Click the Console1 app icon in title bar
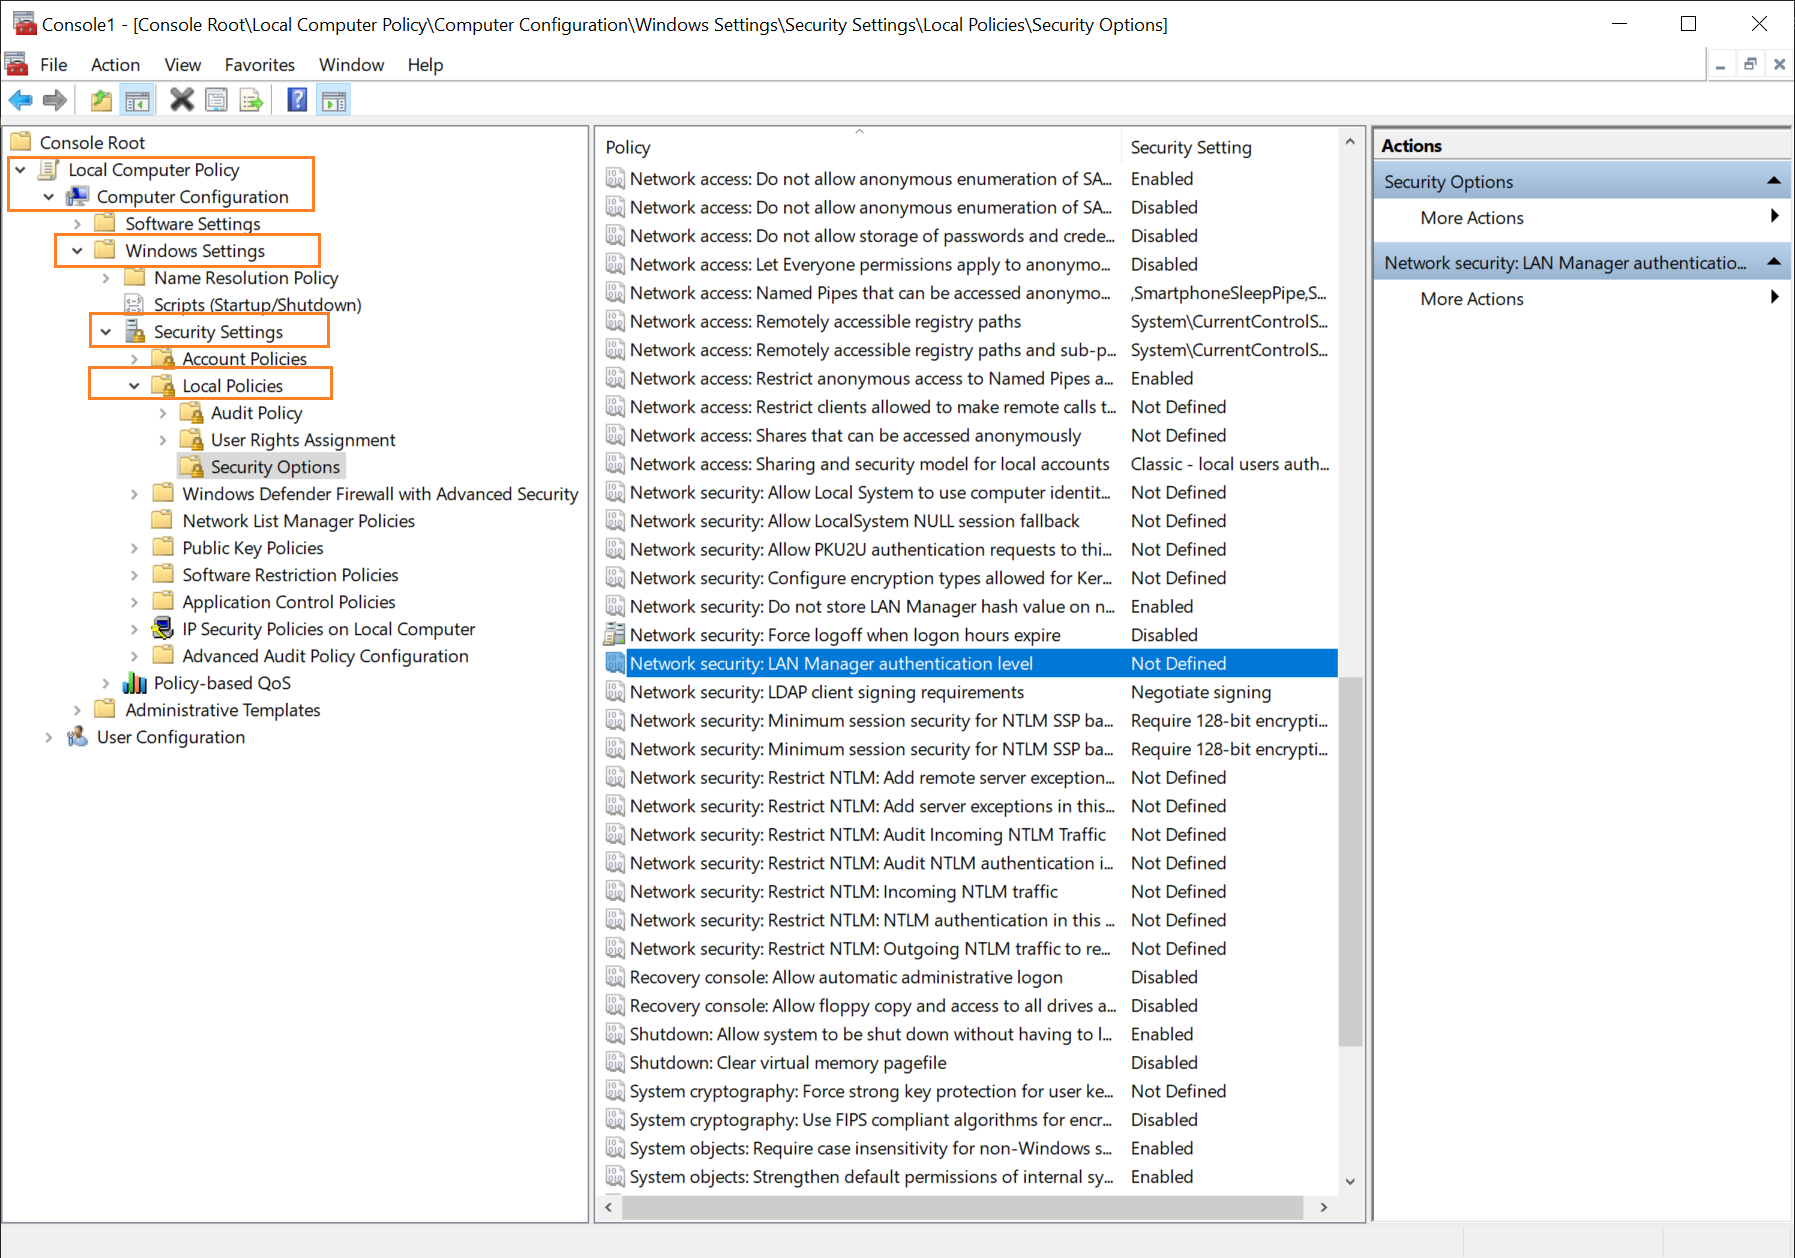Image resolution: width=1795 pixels, height=1258 pixels. click(x=24, y=23)
